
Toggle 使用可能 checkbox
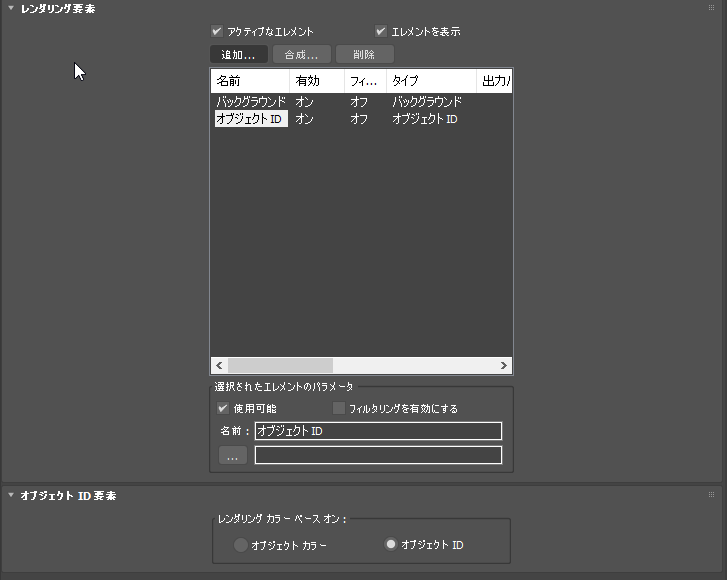coord(223,408)
